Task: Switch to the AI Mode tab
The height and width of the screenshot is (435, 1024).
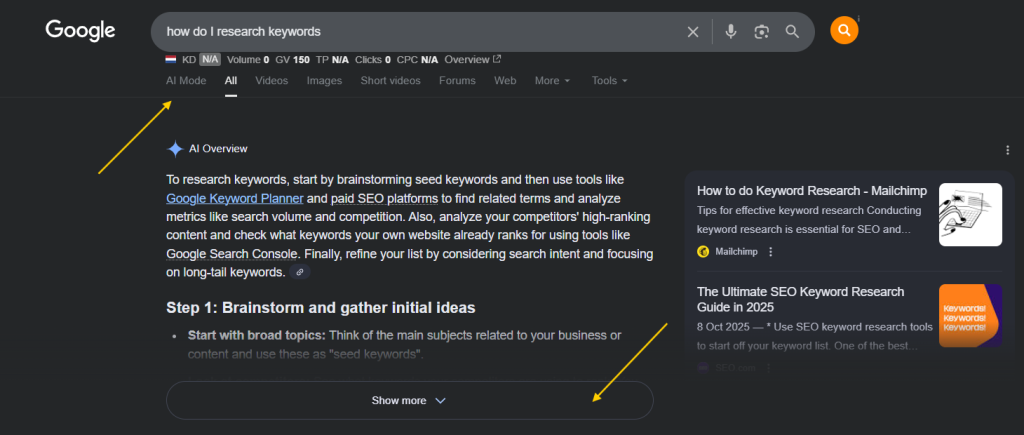Action: pyautogui.click(x=186, y=80)
